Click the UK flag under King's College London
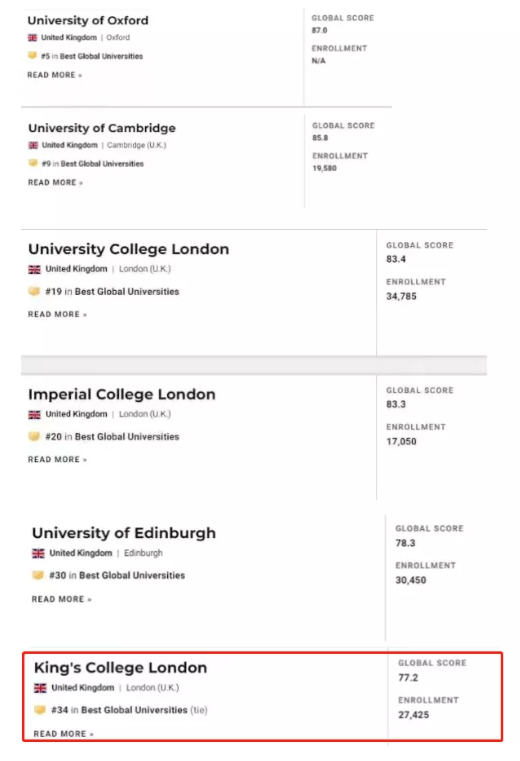This screenshot has width=520, height=761. click(40, 688)
